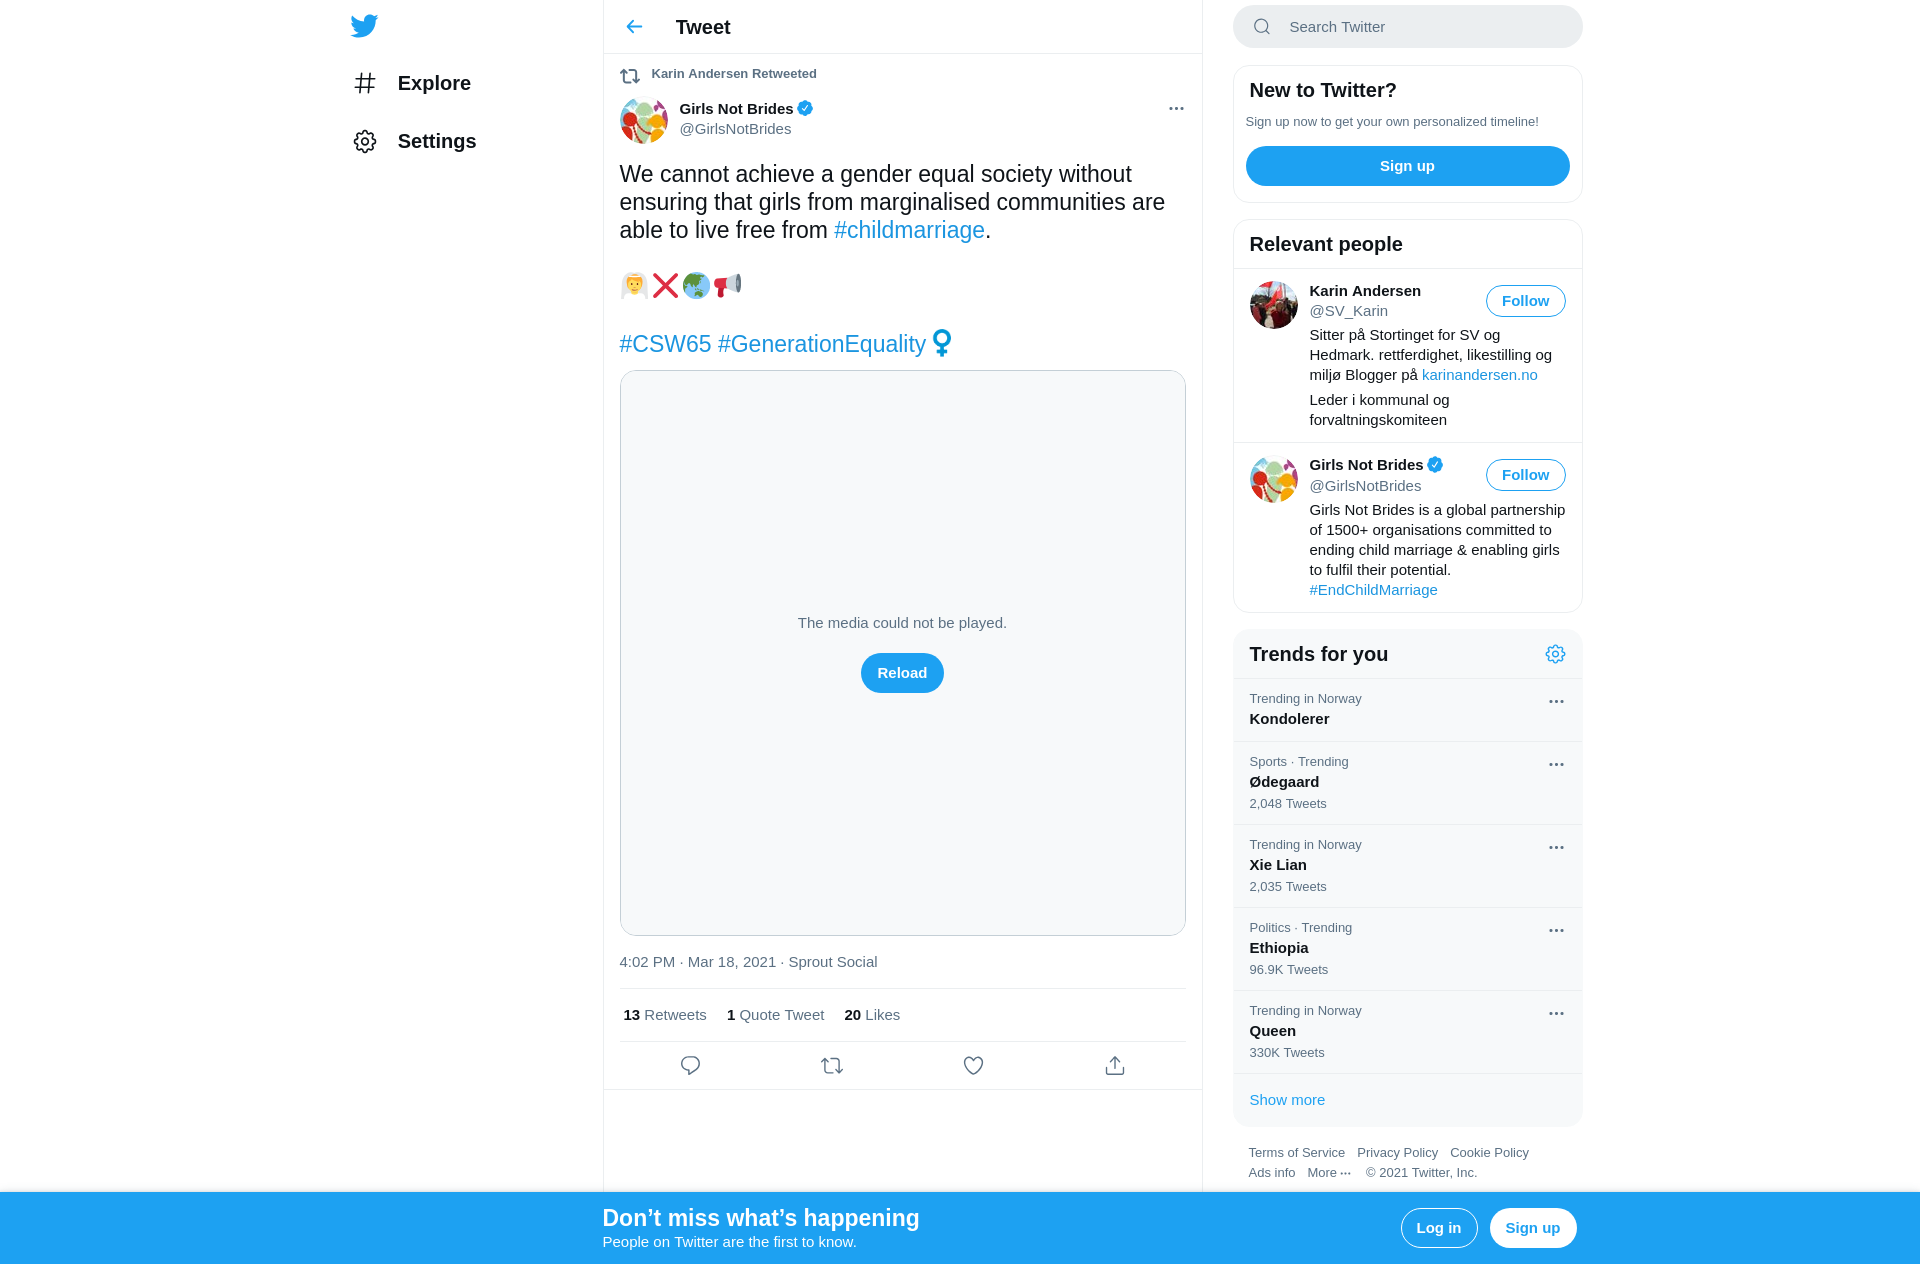Like the tweet with the heart icon
1920x1264 pixels.
click(x=973, y=1066)
